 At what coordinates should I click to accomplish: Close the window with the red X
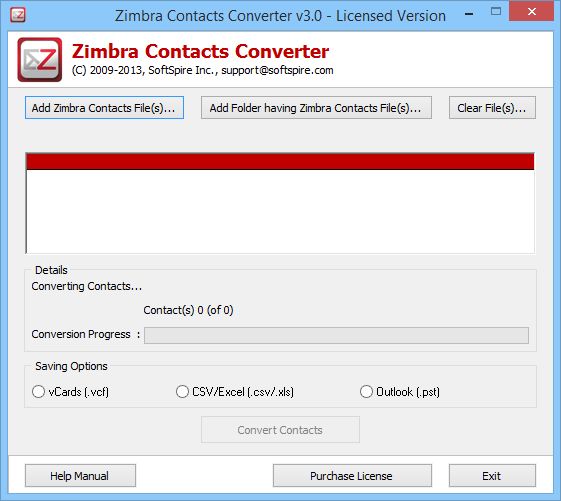click(x=531, y=11)
